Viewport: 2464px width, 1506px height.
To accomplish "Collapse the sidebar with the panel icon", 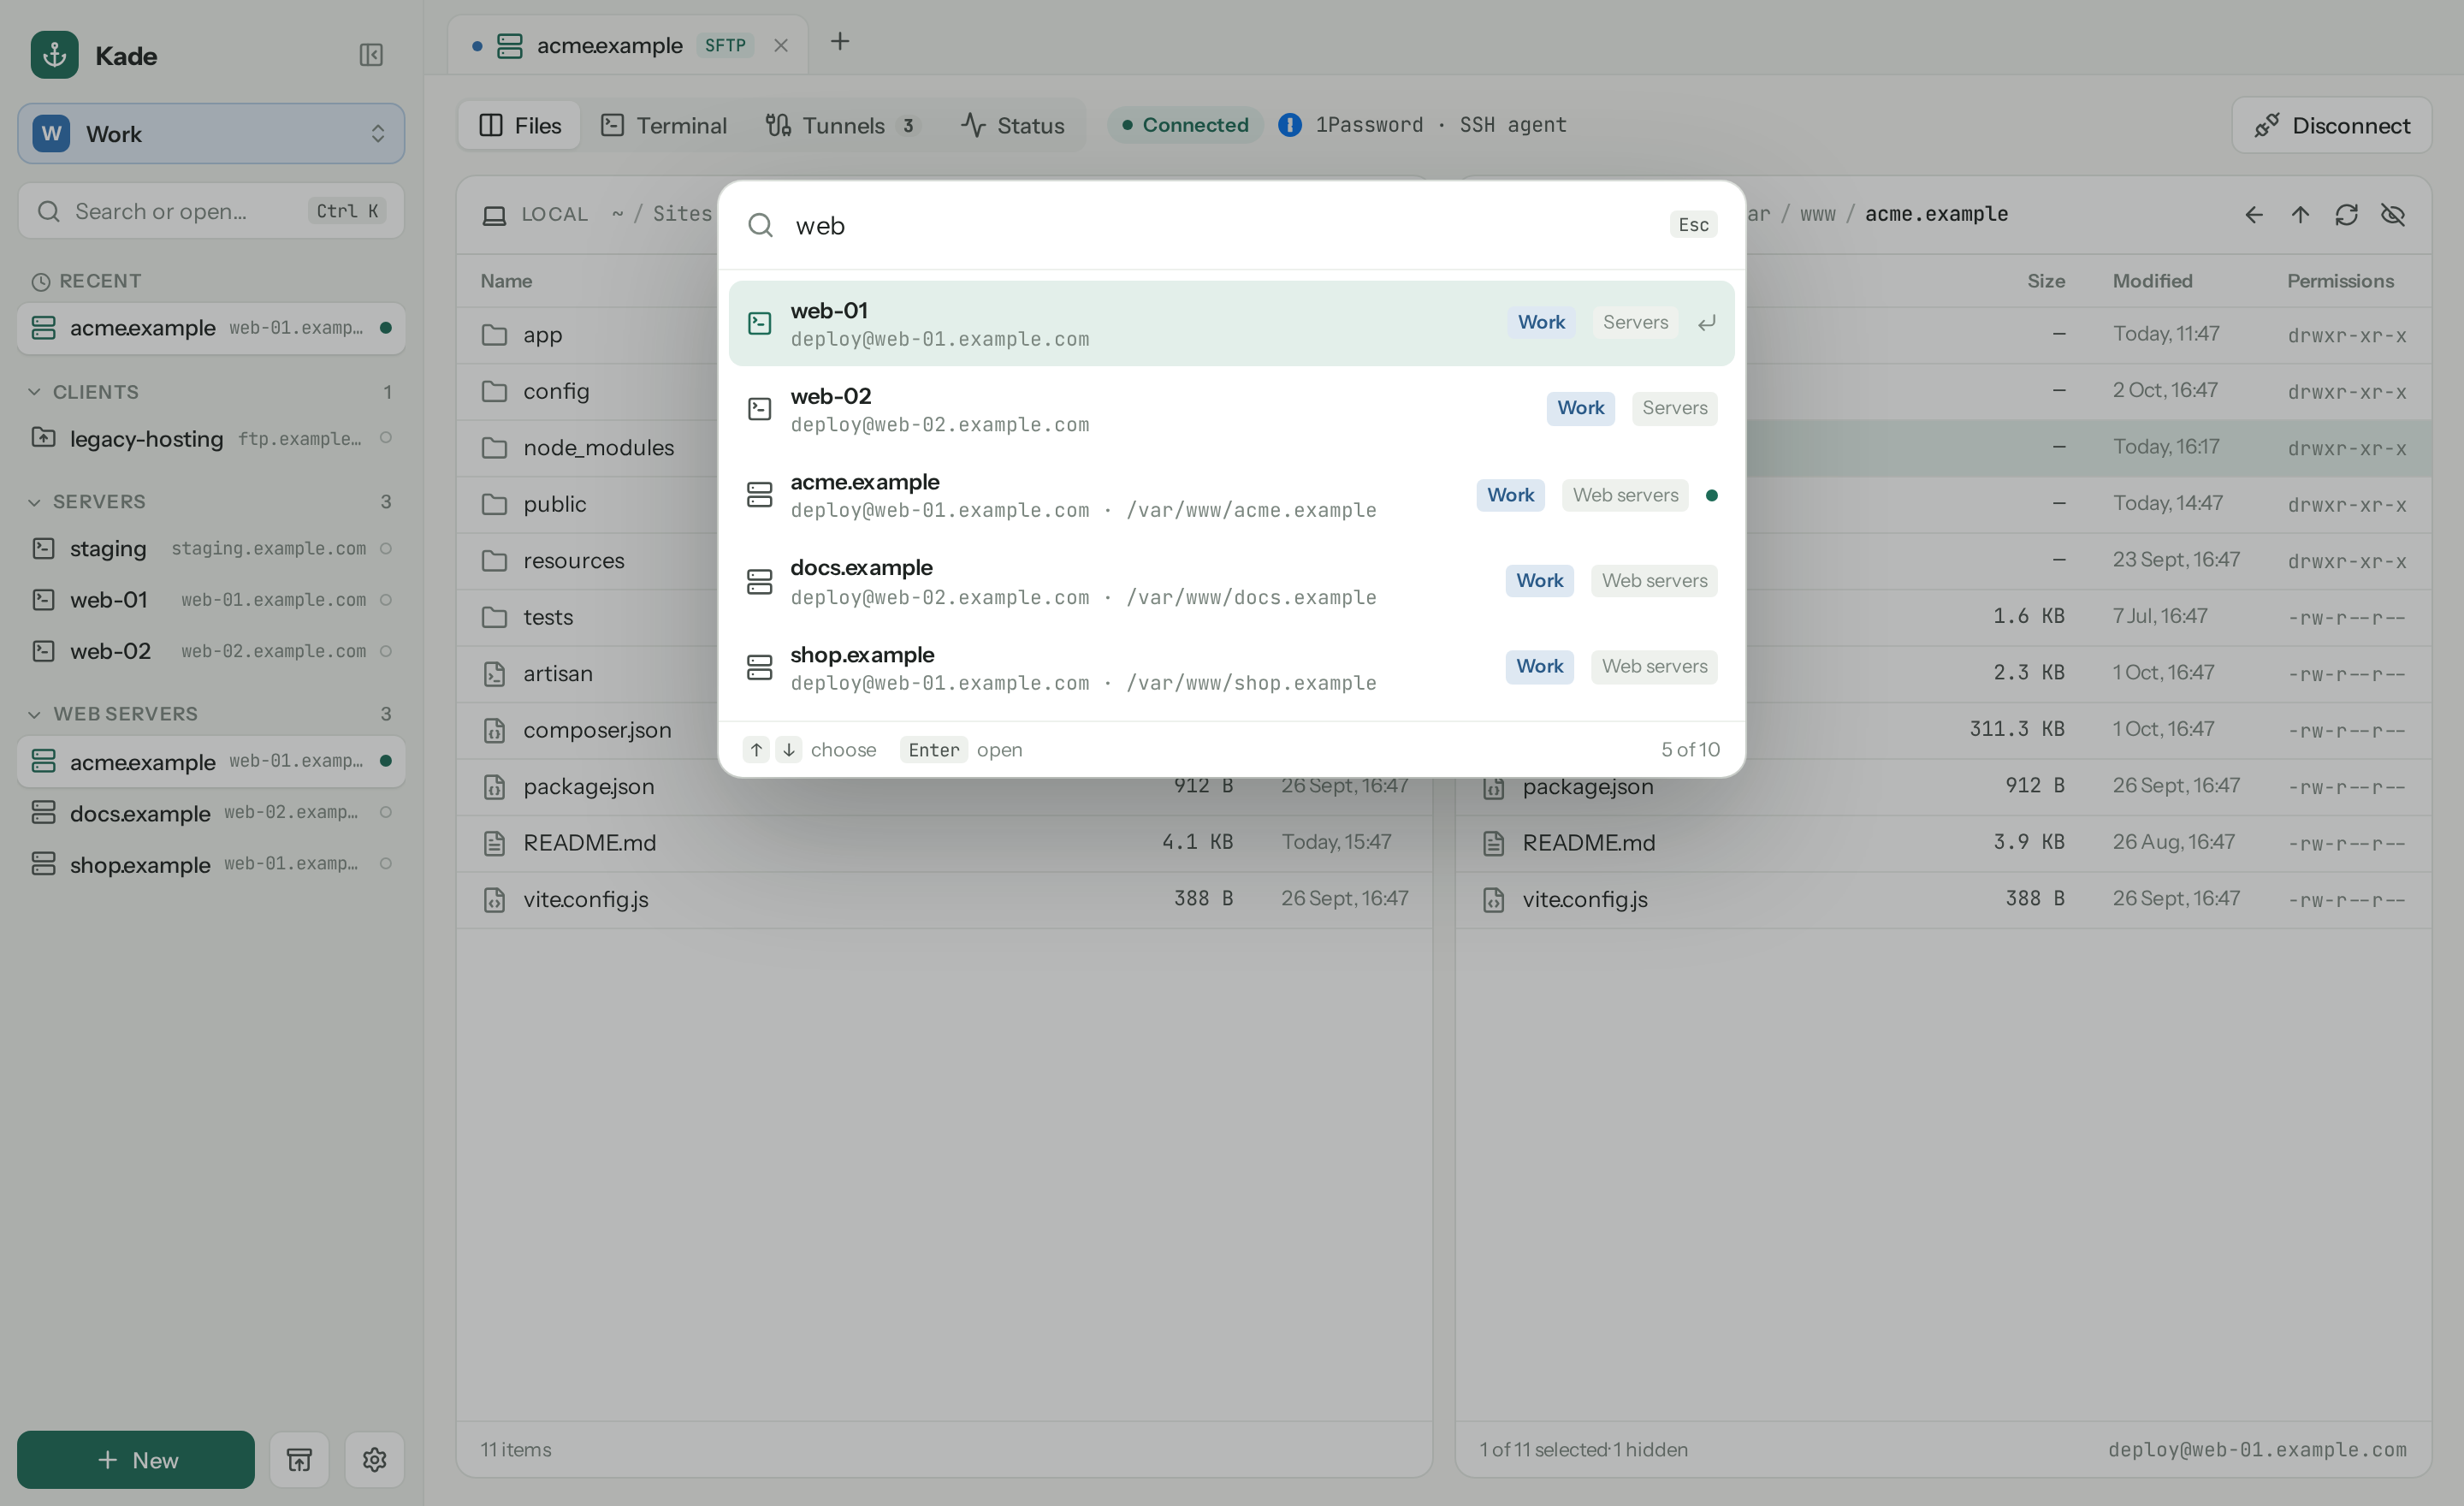I will tap(371, 55).
